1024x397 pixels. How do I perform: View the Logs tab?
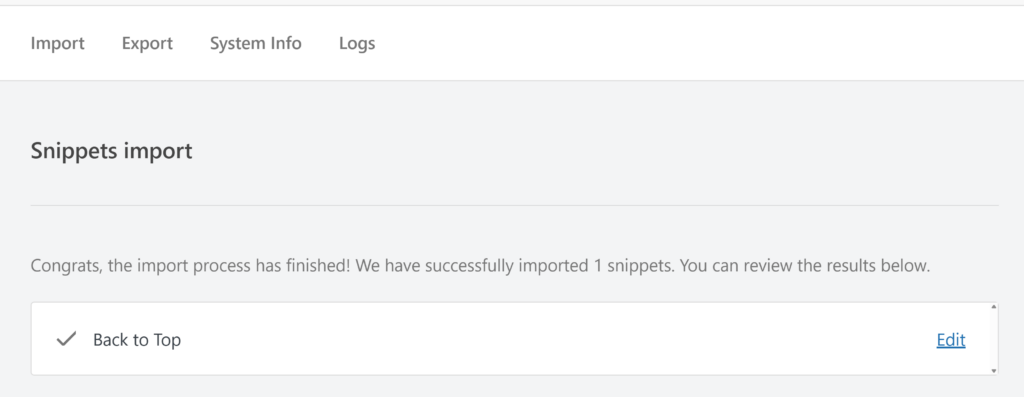click(x=357, y=44)
